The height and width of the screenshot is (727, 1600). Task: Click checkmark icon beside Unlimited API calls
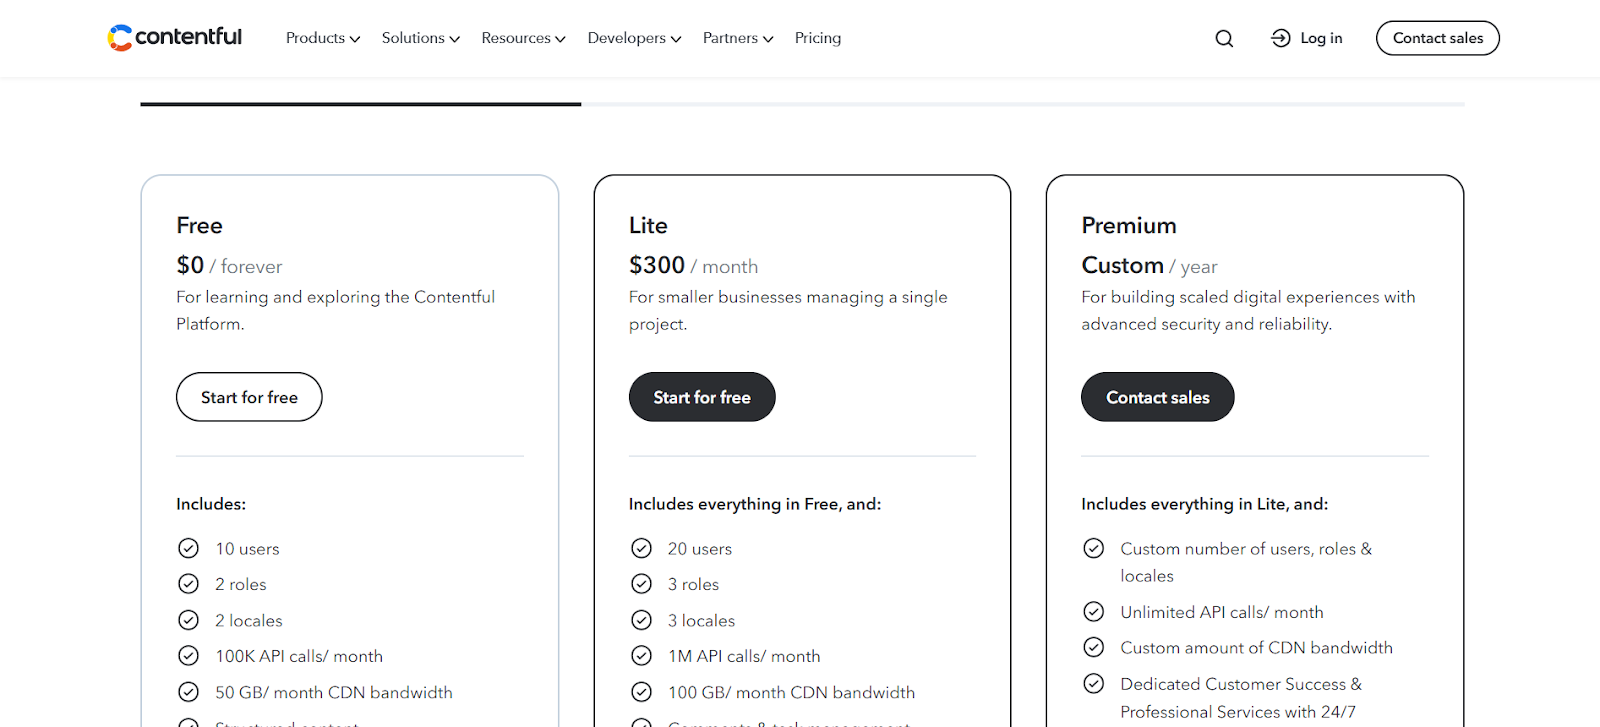click(1094, 611)
